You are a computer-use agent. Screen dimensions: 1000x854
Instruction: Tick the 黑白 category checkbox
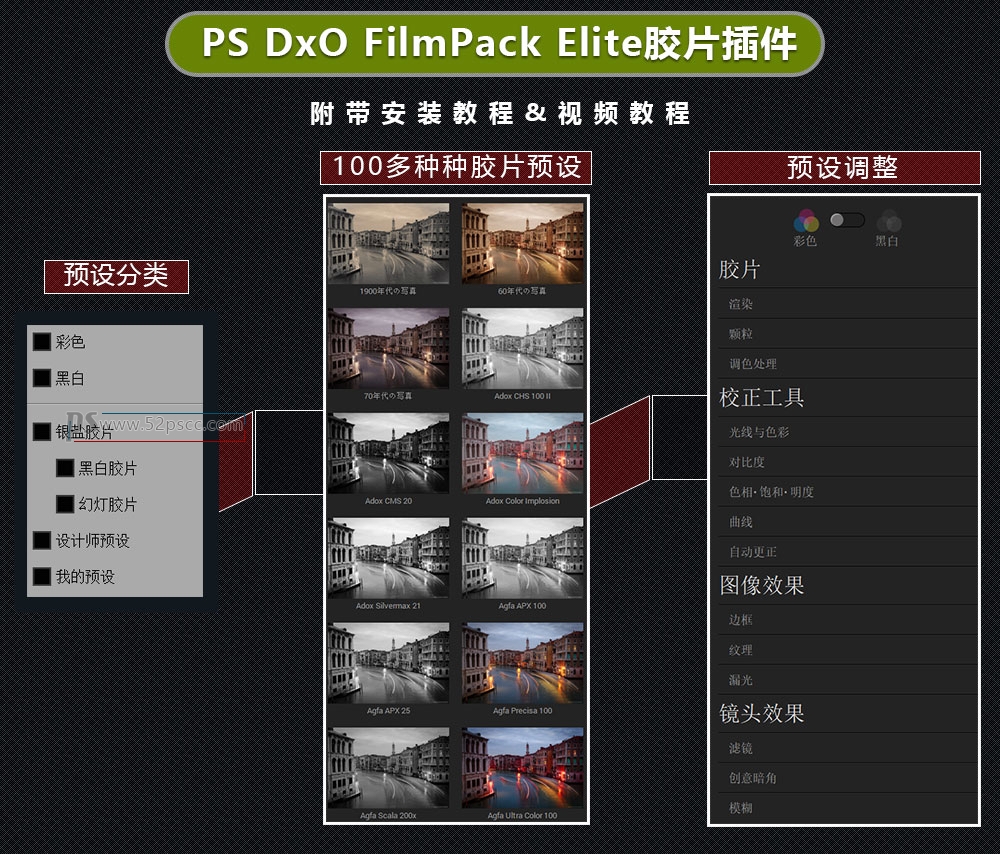(x=42, y=378)
